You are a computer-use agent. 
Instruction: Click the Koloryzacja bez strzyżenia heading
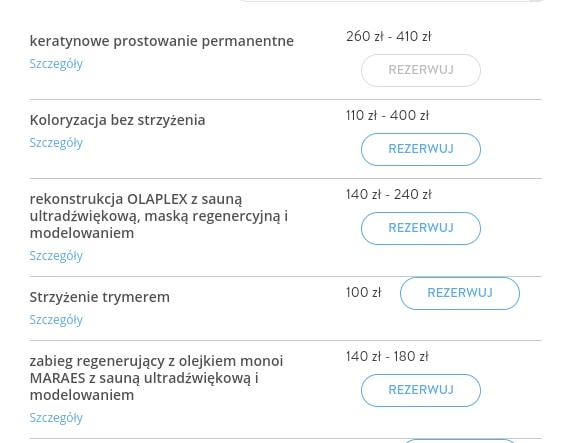pyautogui.click(x=118, y=120)
